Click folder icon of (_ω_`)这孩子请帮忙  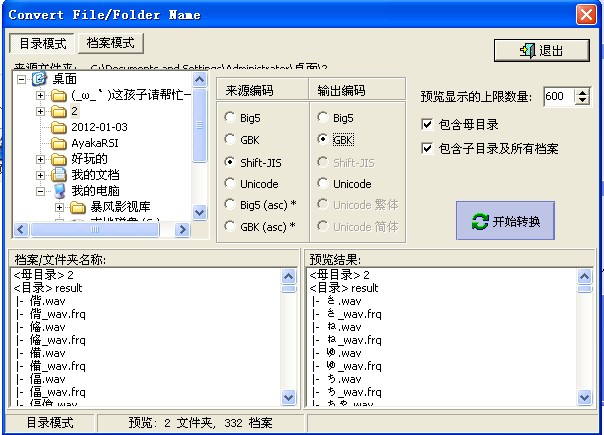pos(59,95)
